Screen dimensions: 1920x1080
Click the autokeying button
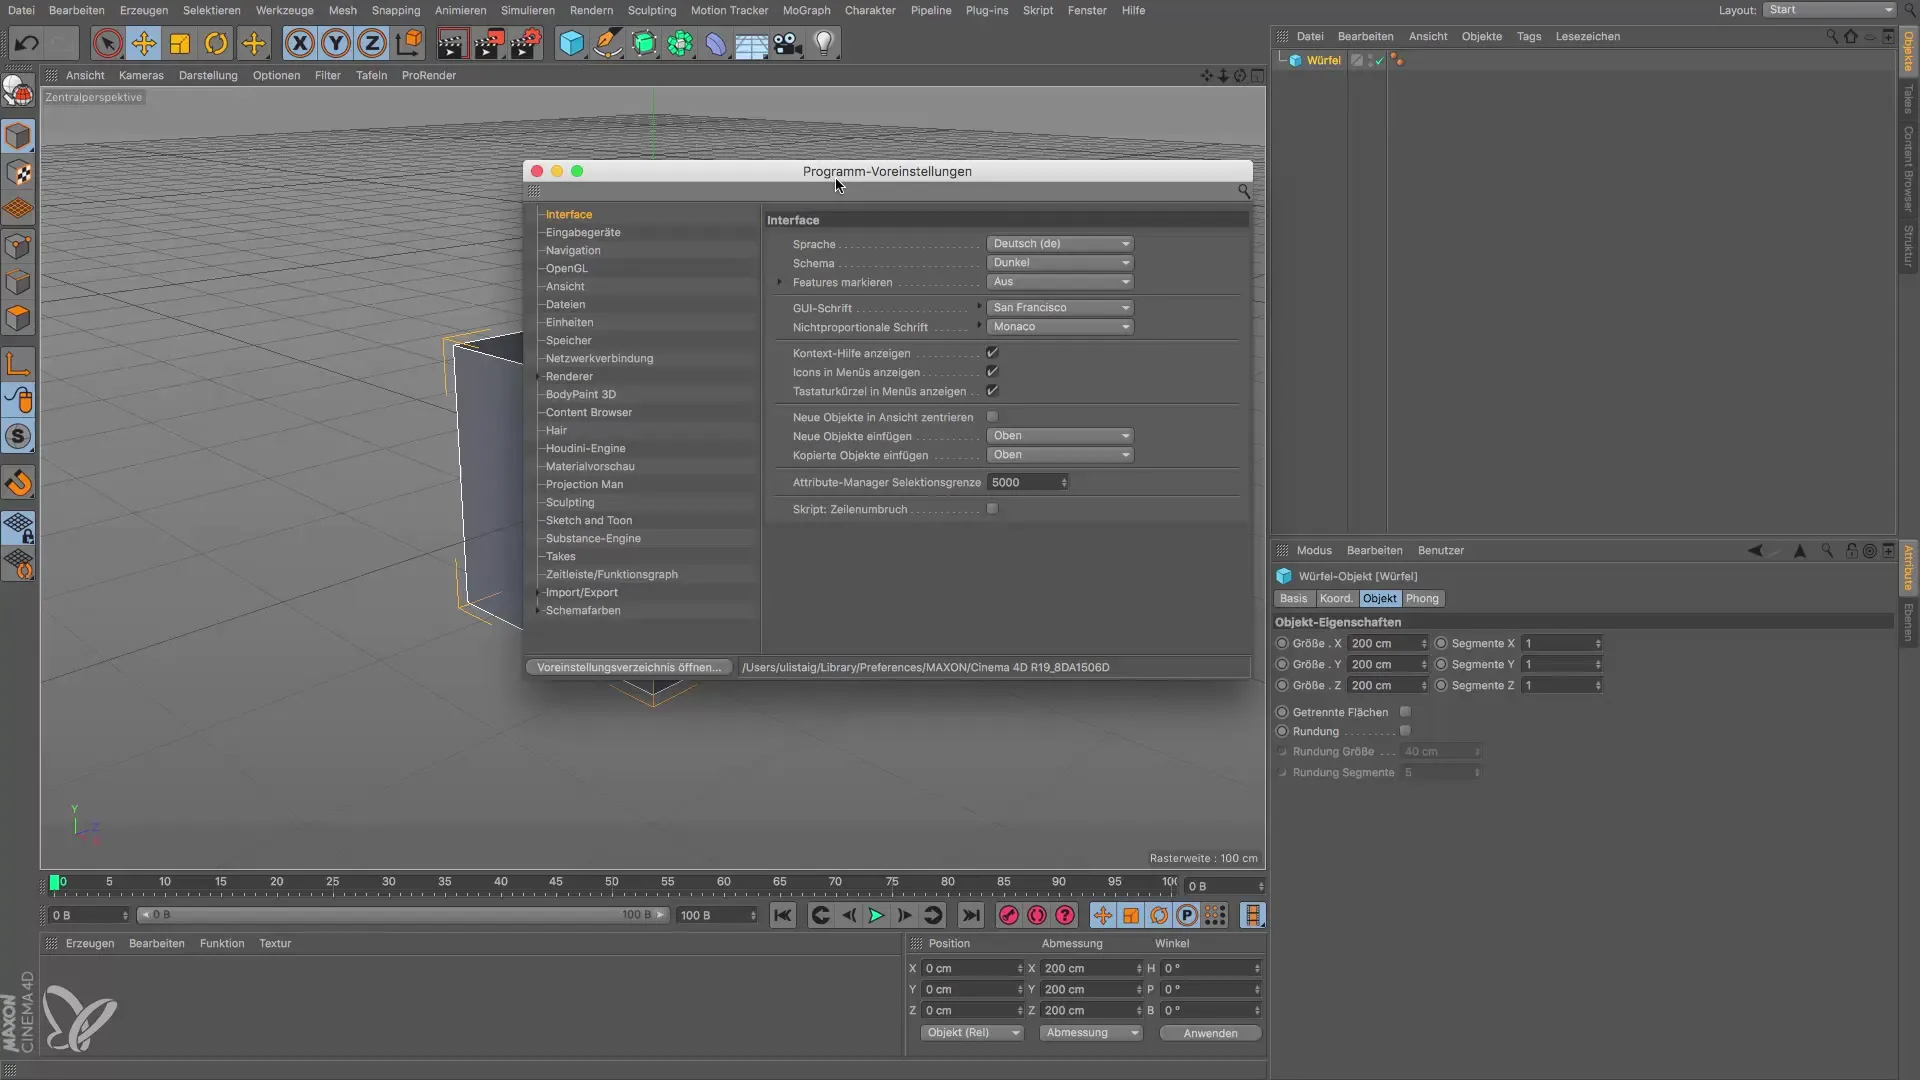pos(1037,915)
